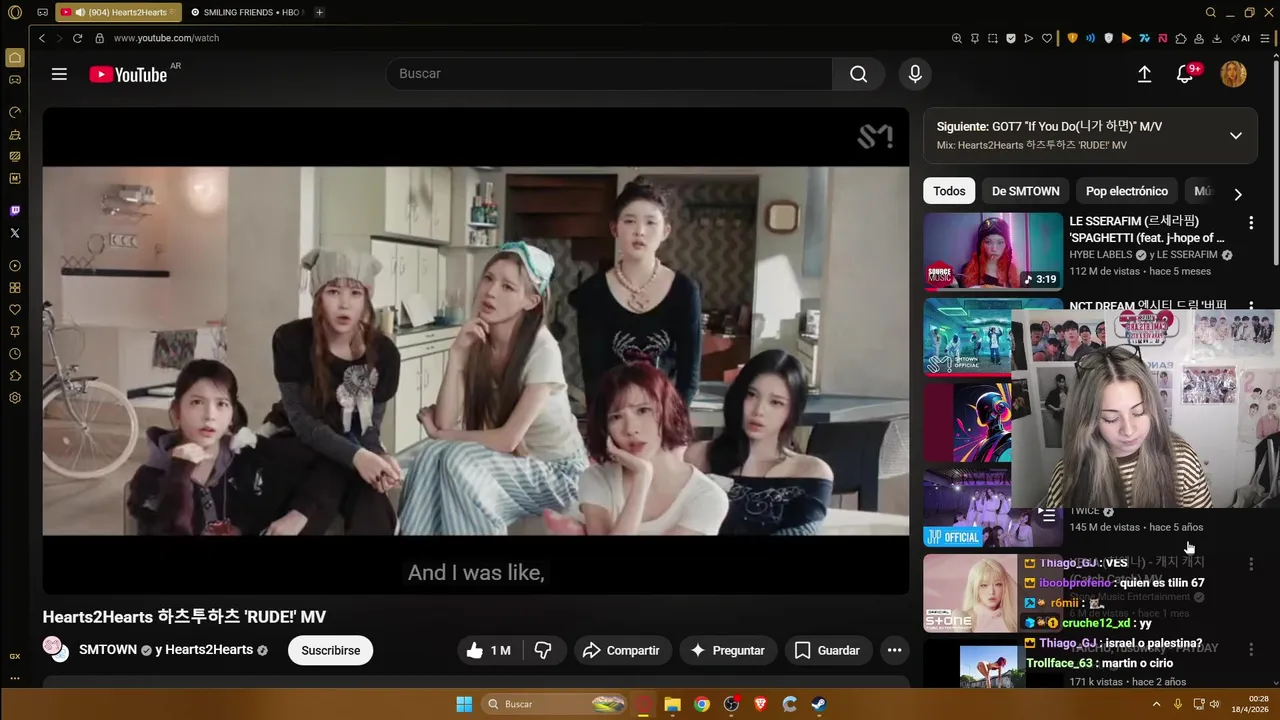The height and width of the screenshot is (720, 1280).
Task: Select the Todos filter chip
Action: point(950,191)
